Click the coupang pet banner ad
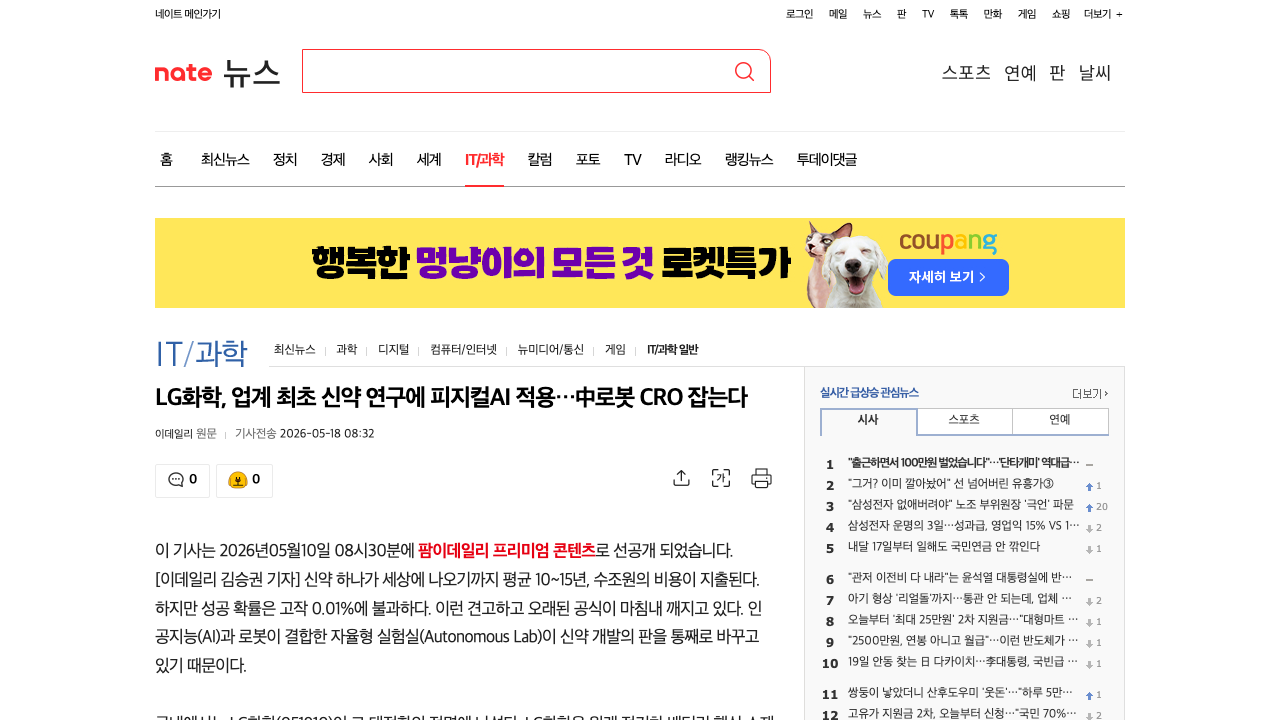 click(x=640, y=263)
